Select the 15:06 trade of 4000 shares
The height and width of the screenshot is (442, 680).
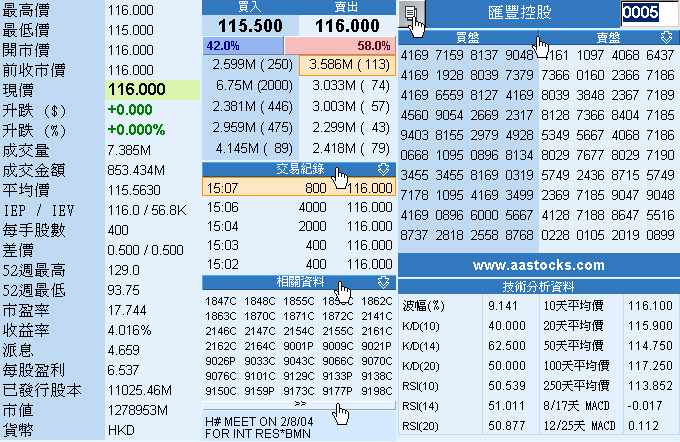299,207
